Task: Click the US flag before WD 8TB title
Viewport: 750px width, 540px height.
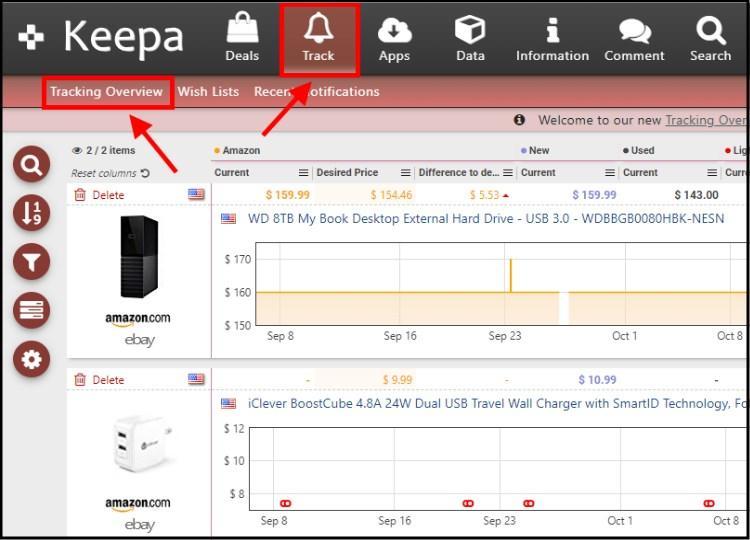Action: tap(228, 219)
